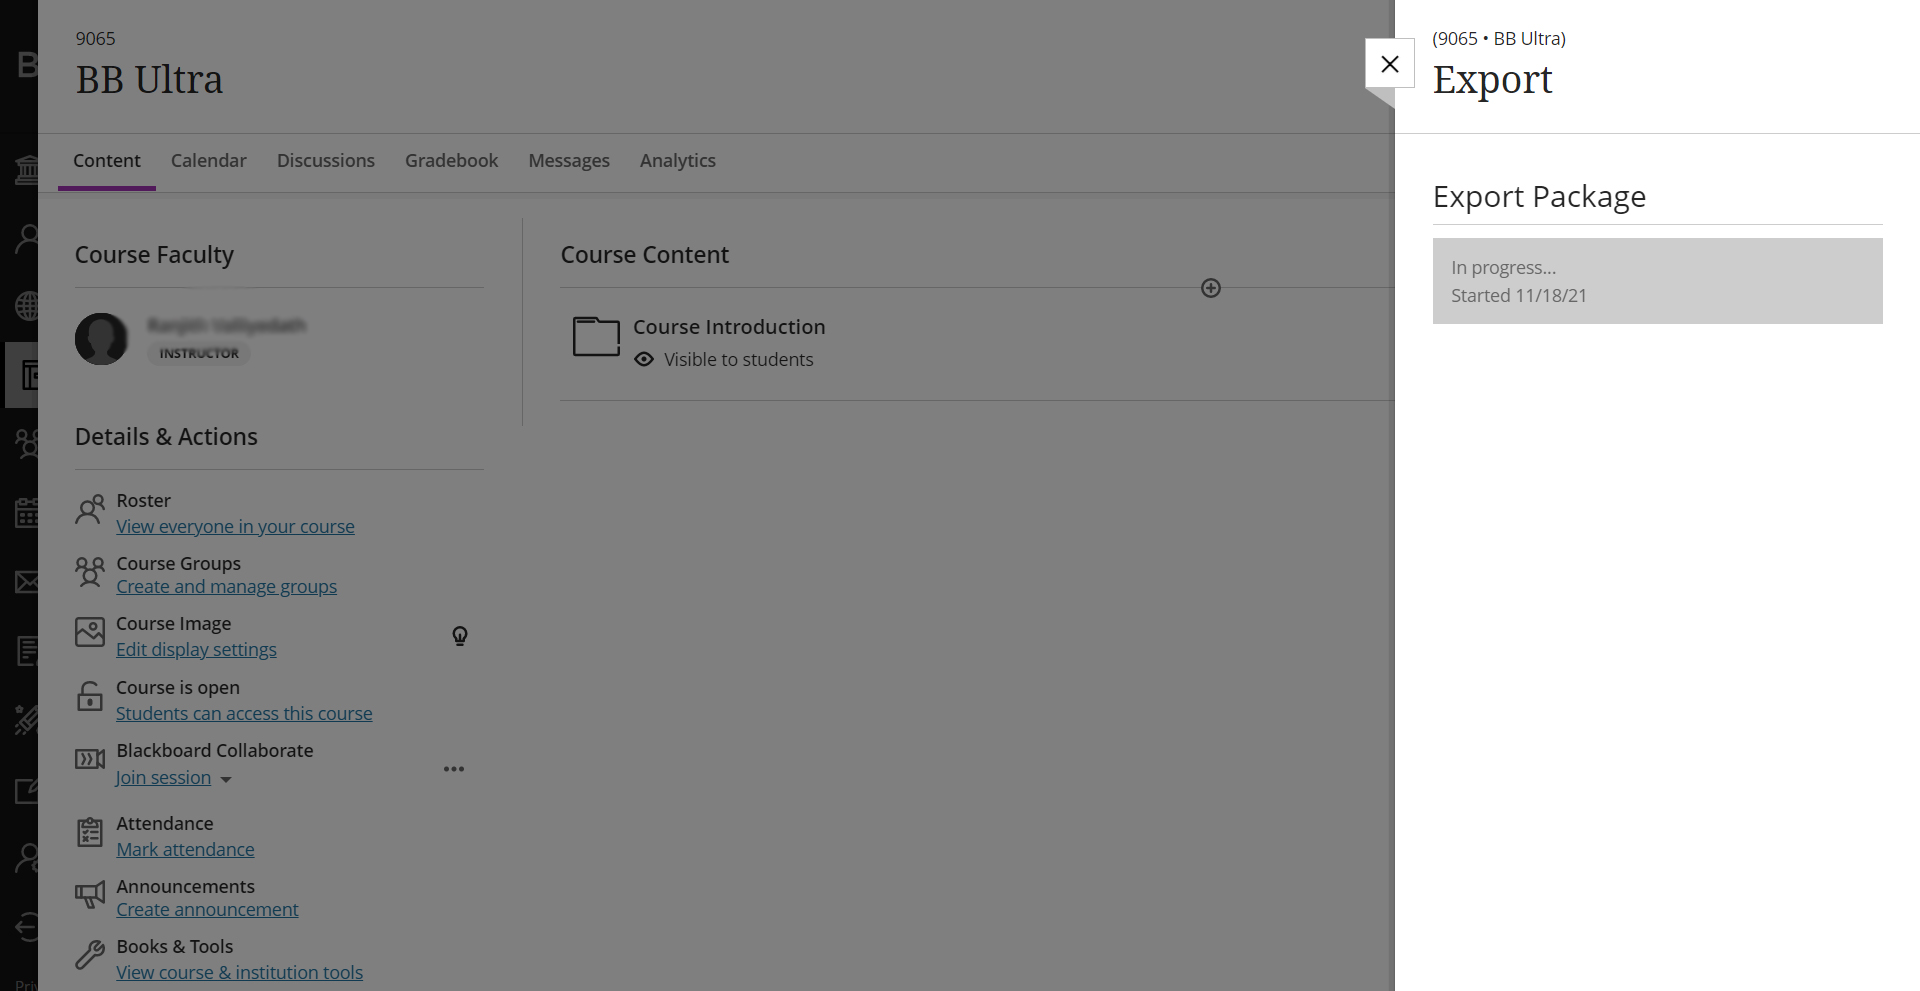Expand the Join session dropdown arrow

(x=226, y=779)
